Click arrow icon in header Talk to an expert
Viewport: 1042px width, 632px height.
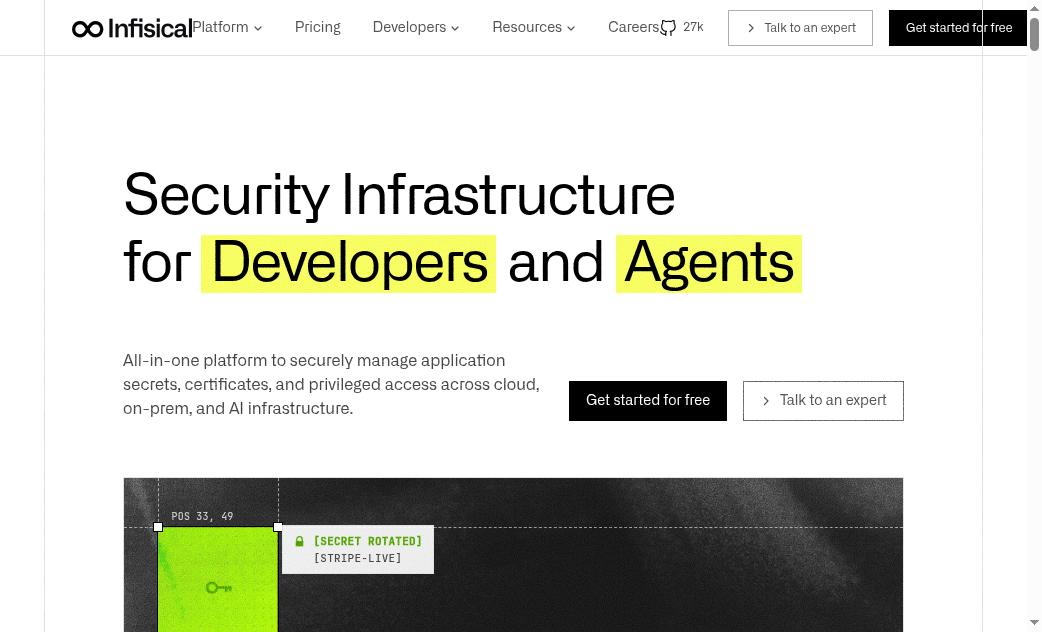click(751, 28)
